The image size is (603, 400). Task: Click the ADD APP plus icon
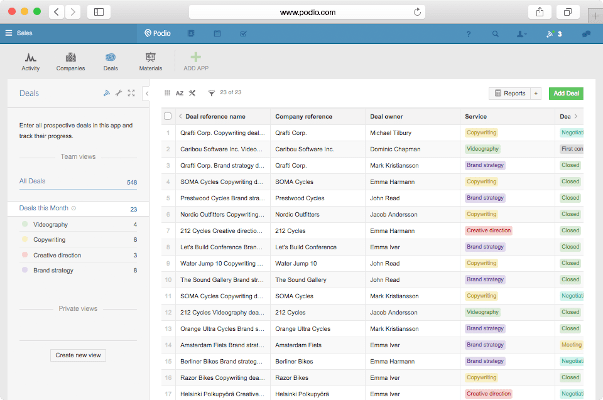196,57
